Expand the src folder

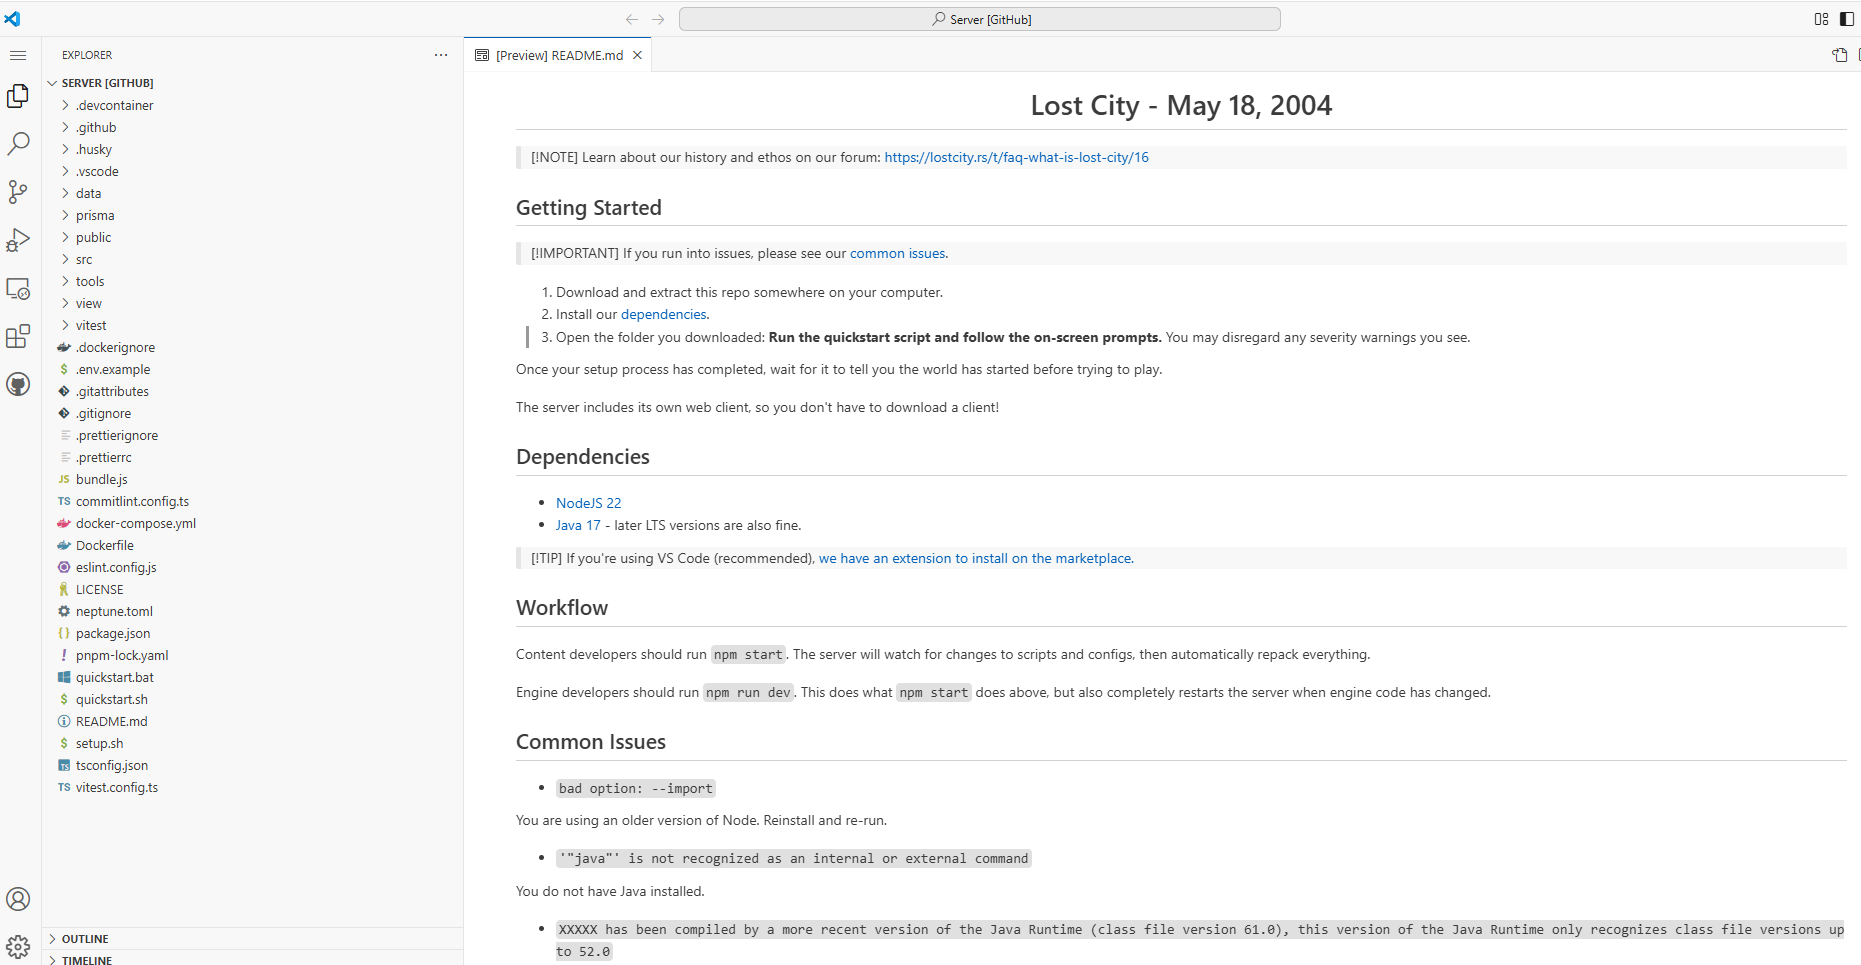(253, 259)
